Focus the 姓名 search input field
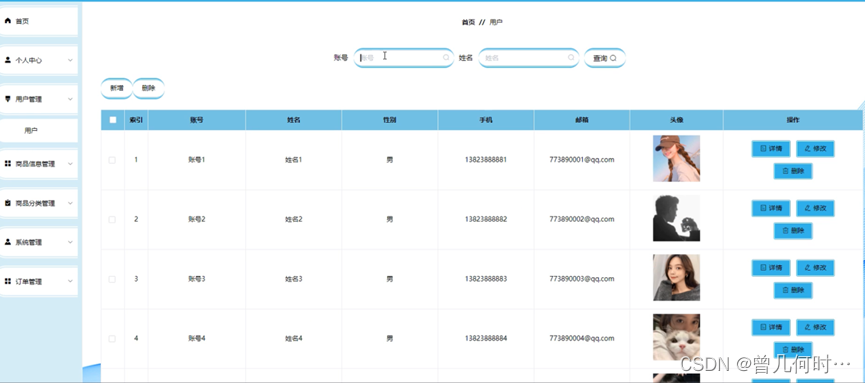The width and height of the screenshot is (865, 383). (x=528, y=57)
